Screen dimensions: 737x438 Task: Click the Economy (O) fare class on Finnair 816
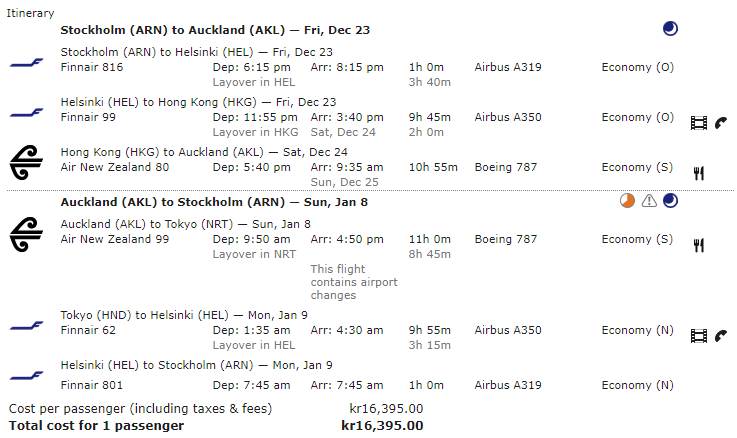tap(638, 67)
